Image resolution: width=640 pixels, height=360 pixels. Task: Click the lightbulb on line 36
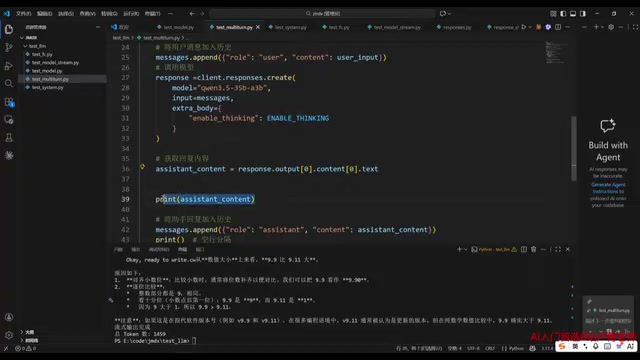pyautogui.click(x=142, y=167)
